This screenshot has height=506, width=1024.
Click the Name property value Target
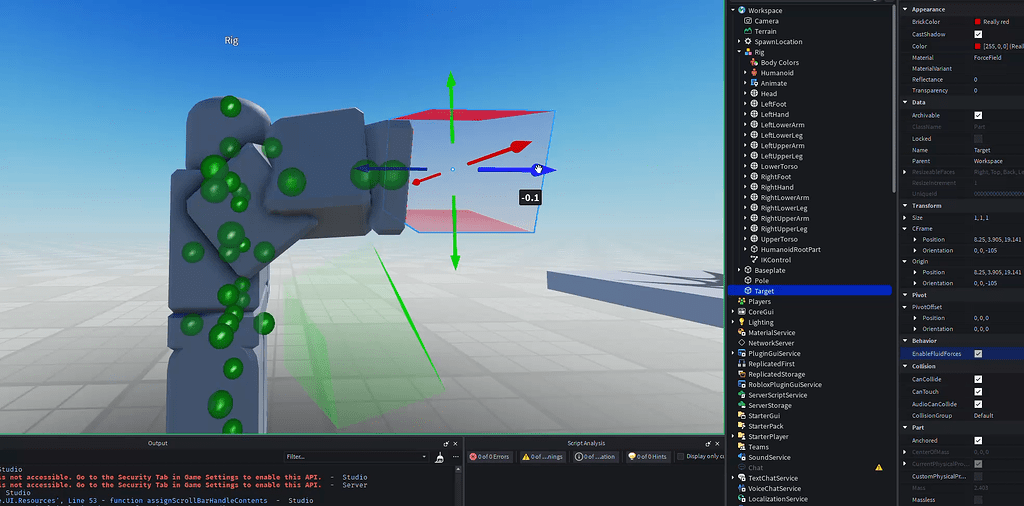pyautogui.click(x=984, y=150)
